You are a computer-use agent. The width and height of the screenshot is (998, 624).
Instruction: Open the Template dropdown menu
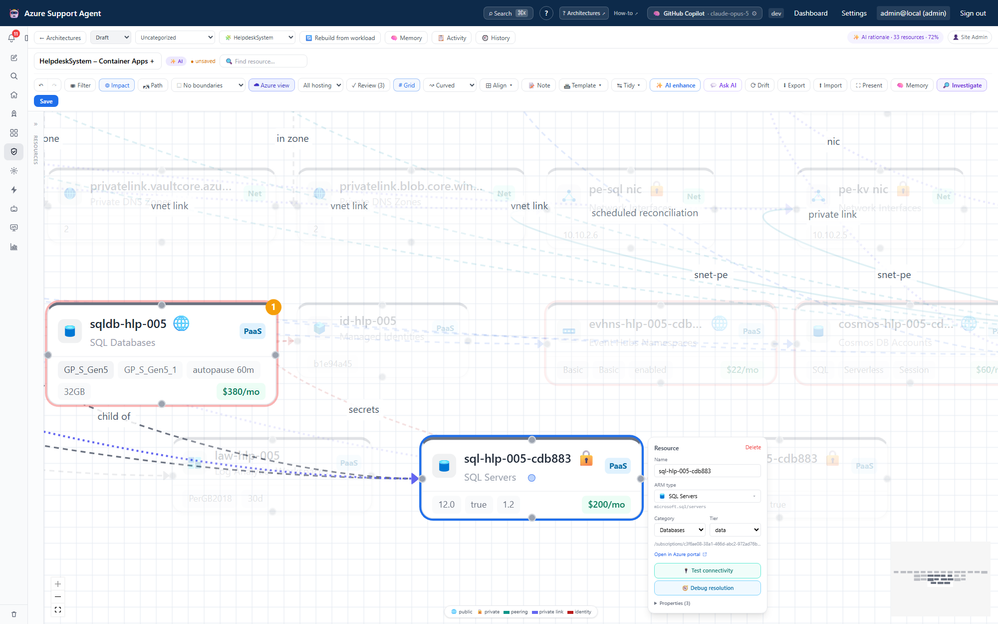(x=582, y=85)
